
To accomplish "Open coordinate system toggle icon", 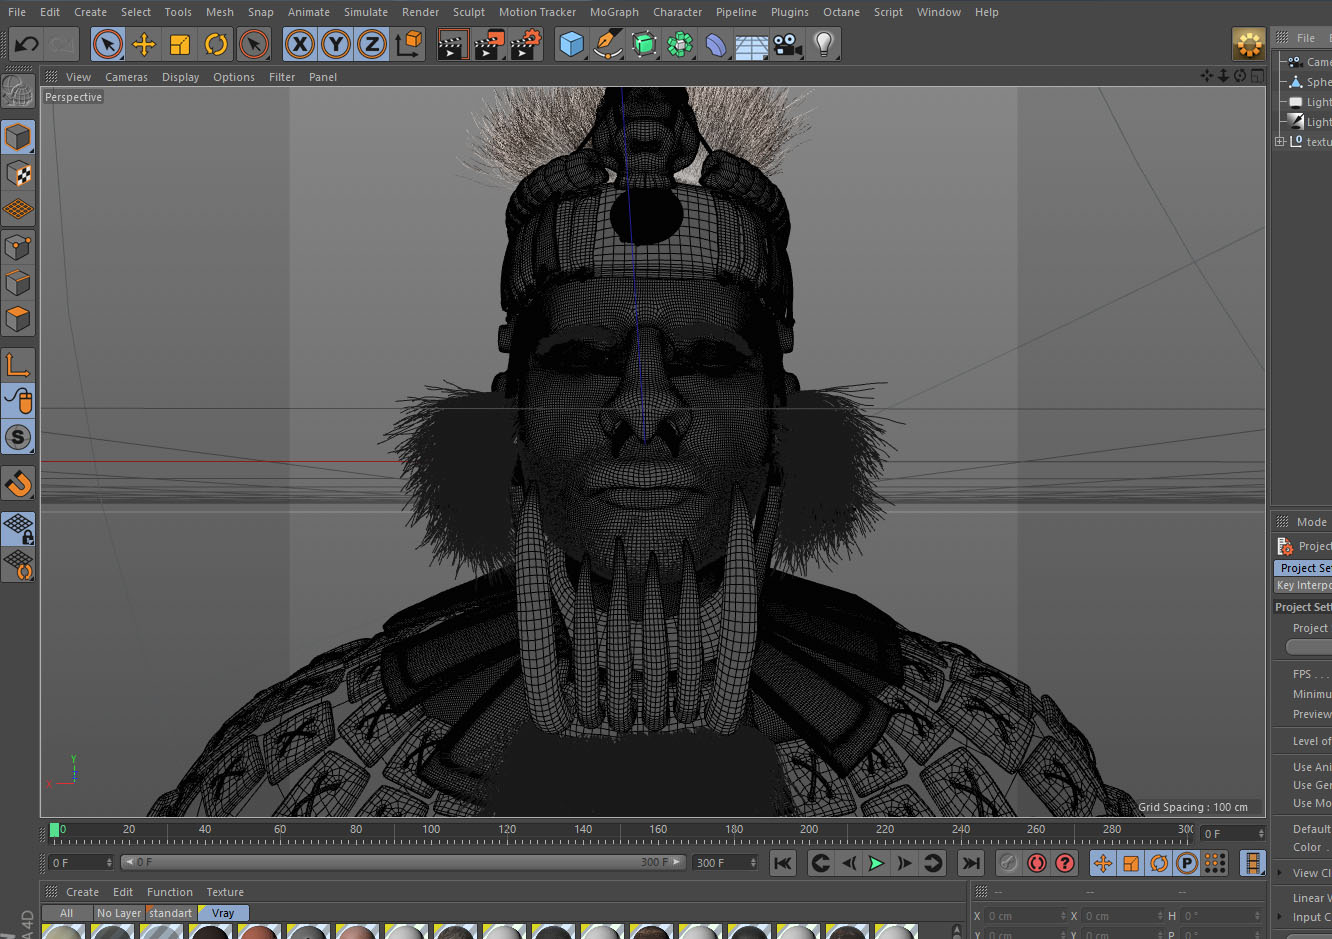I will 409,44.
